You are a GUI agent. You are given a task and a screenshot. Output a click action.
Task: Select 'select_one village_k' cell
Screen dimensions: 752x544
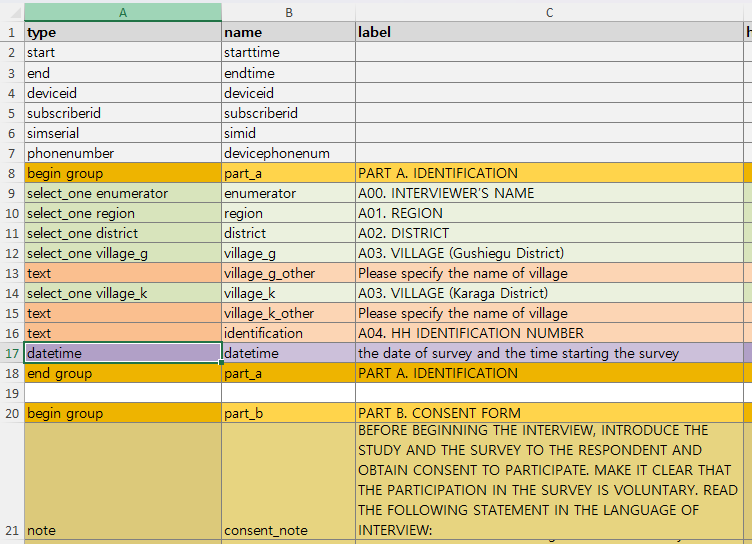click(123, 293)
